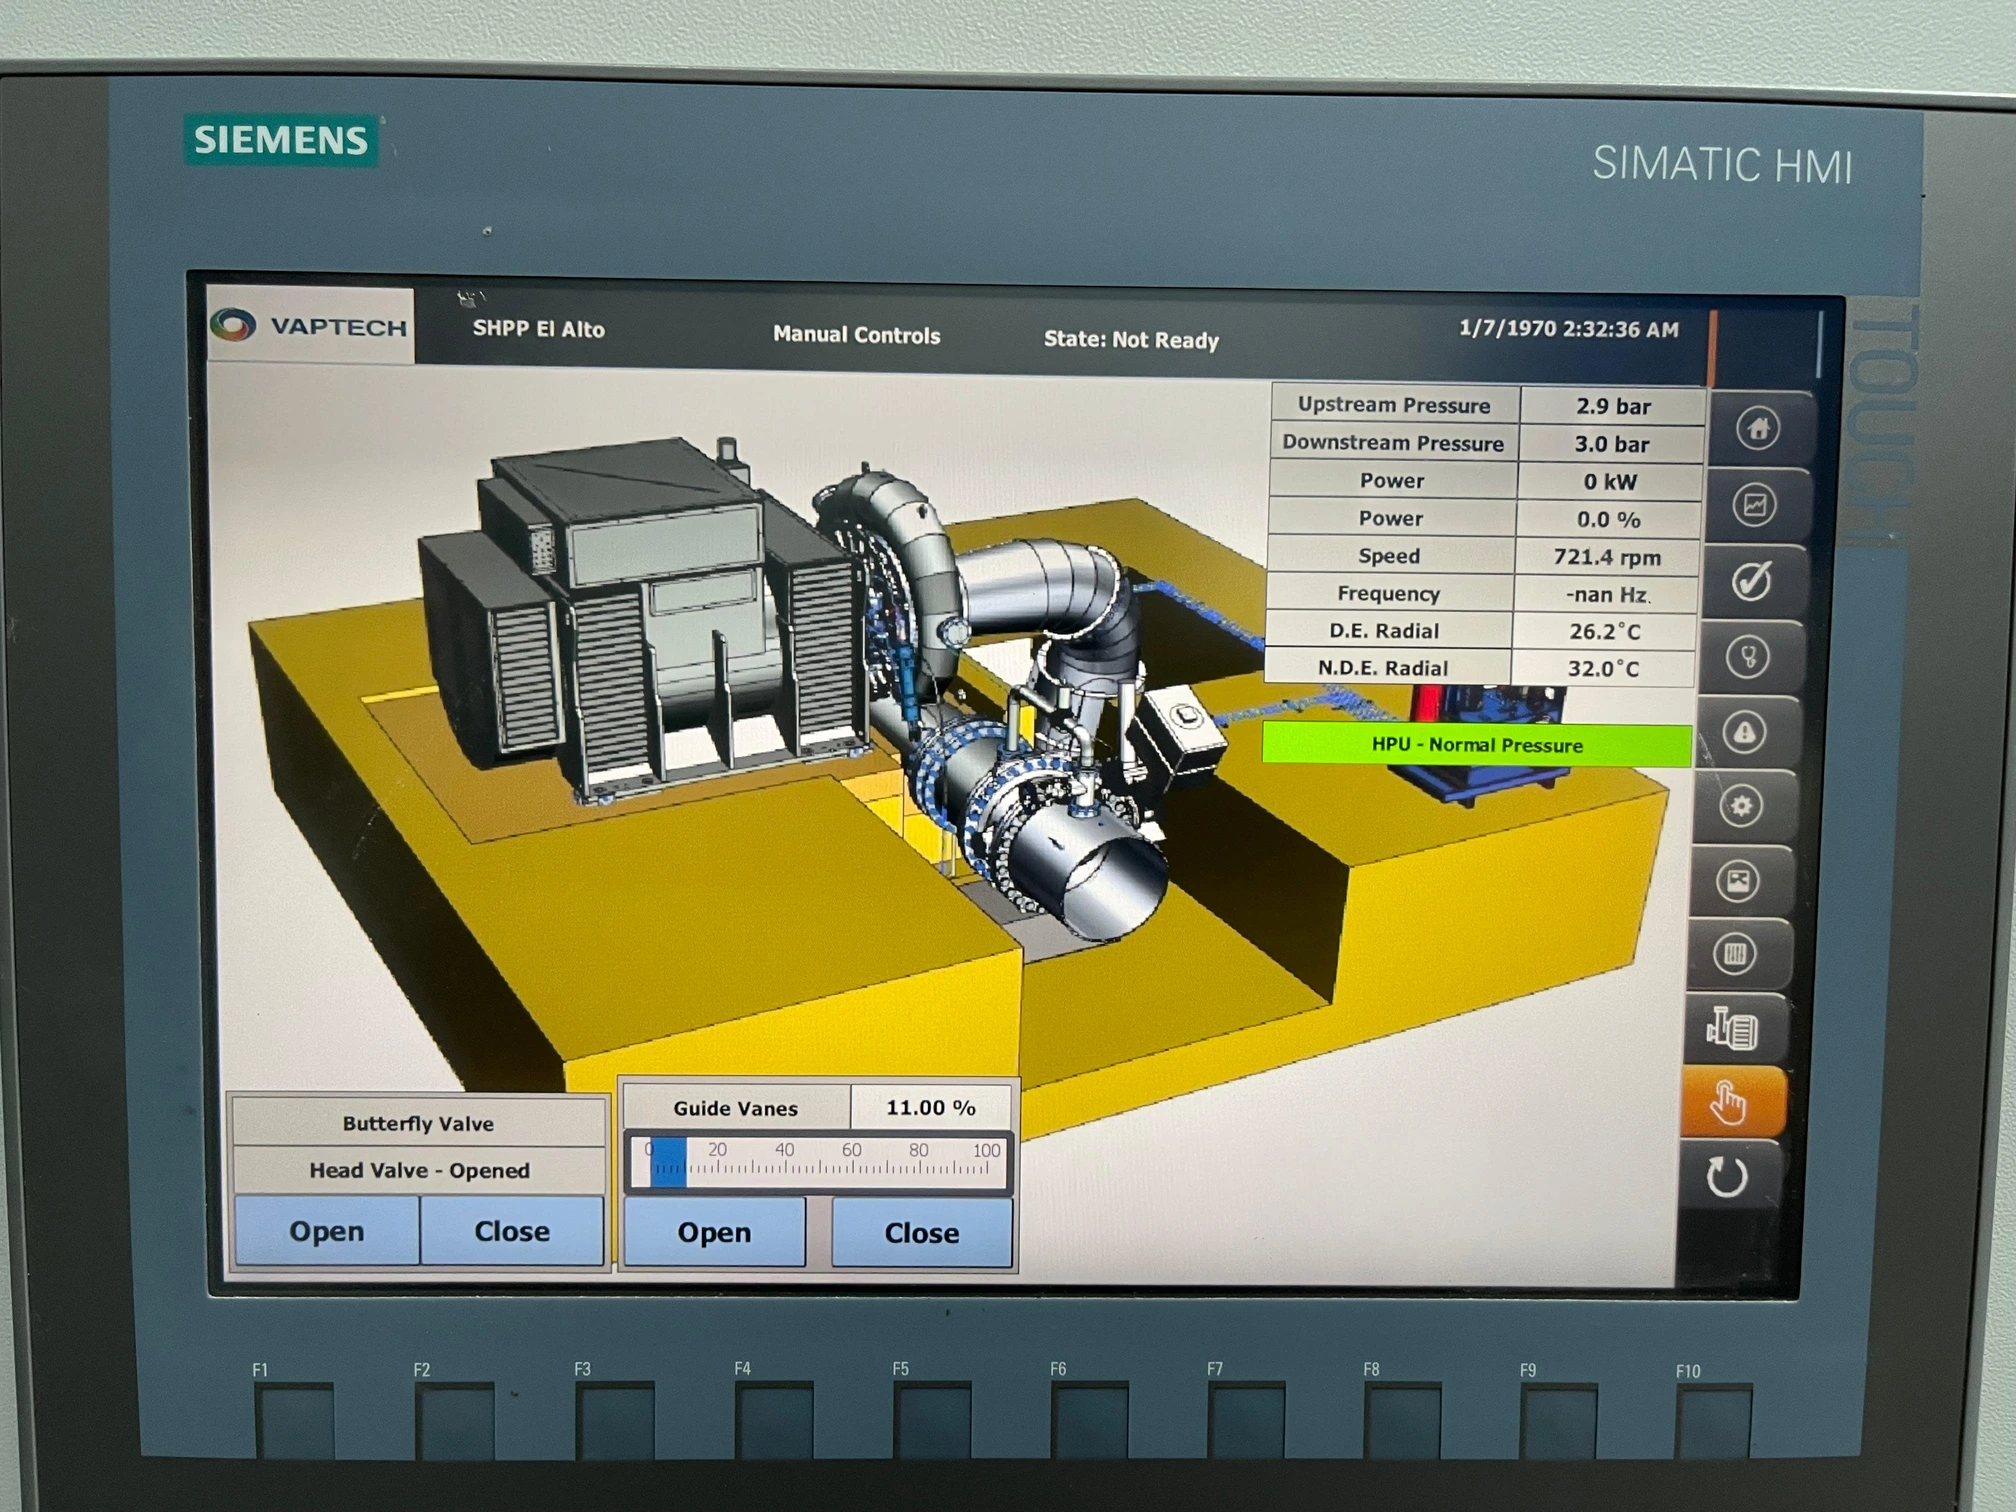Image resolution: width=2016 pixels, height=1512 pixels.
Task: Click the Speed label
Action: click(x=1389, y=556)
